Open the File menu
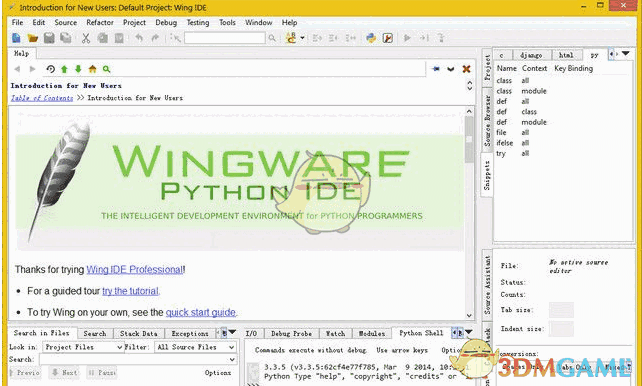This screenshot has height=386, width=642. (x=18, y=23)
